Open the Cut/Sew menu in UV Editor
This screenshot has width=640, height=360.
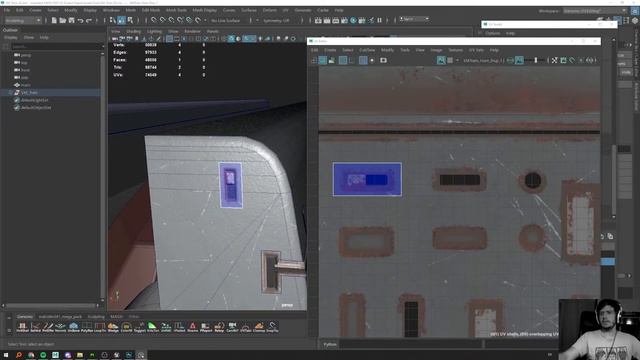tap(367, 50)
